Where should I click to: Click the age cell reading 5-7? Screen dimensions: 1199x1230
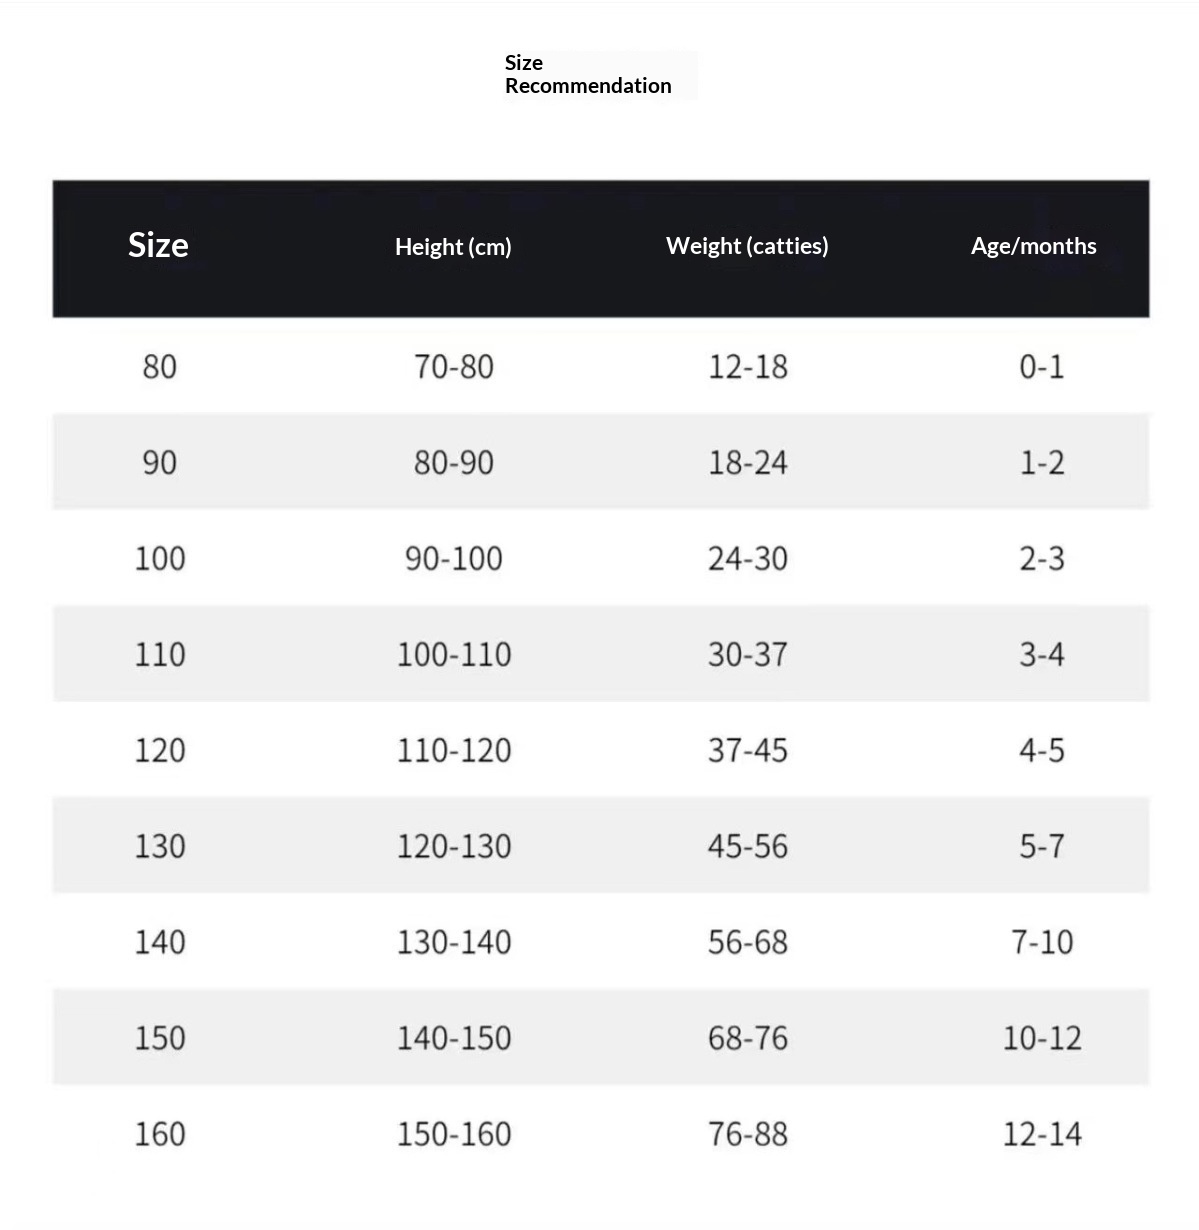pyautogui.click(x=1042, y=847)
